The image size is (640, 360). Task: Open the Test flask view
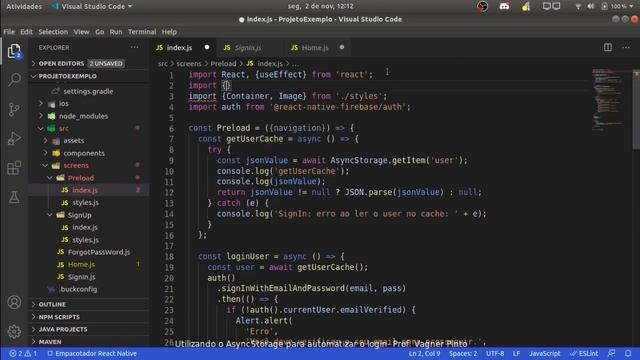pos(14,198)
